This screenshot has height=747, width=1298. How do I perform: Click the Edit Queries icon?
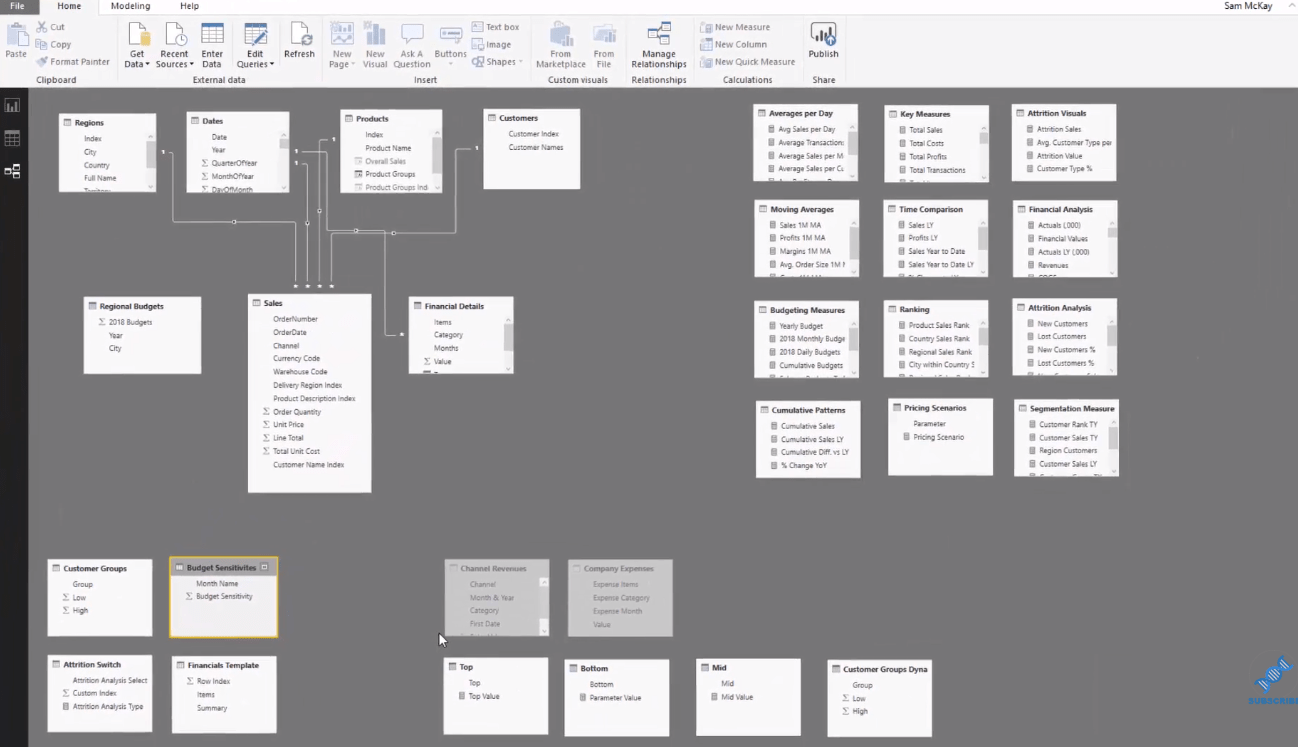(256, 34)
